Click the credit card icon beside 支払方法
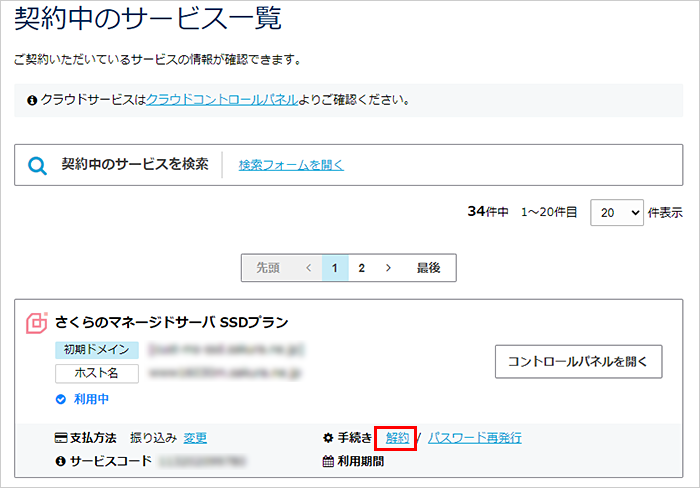The height and width of the screenshot is (488, 700). pos(60,438)
